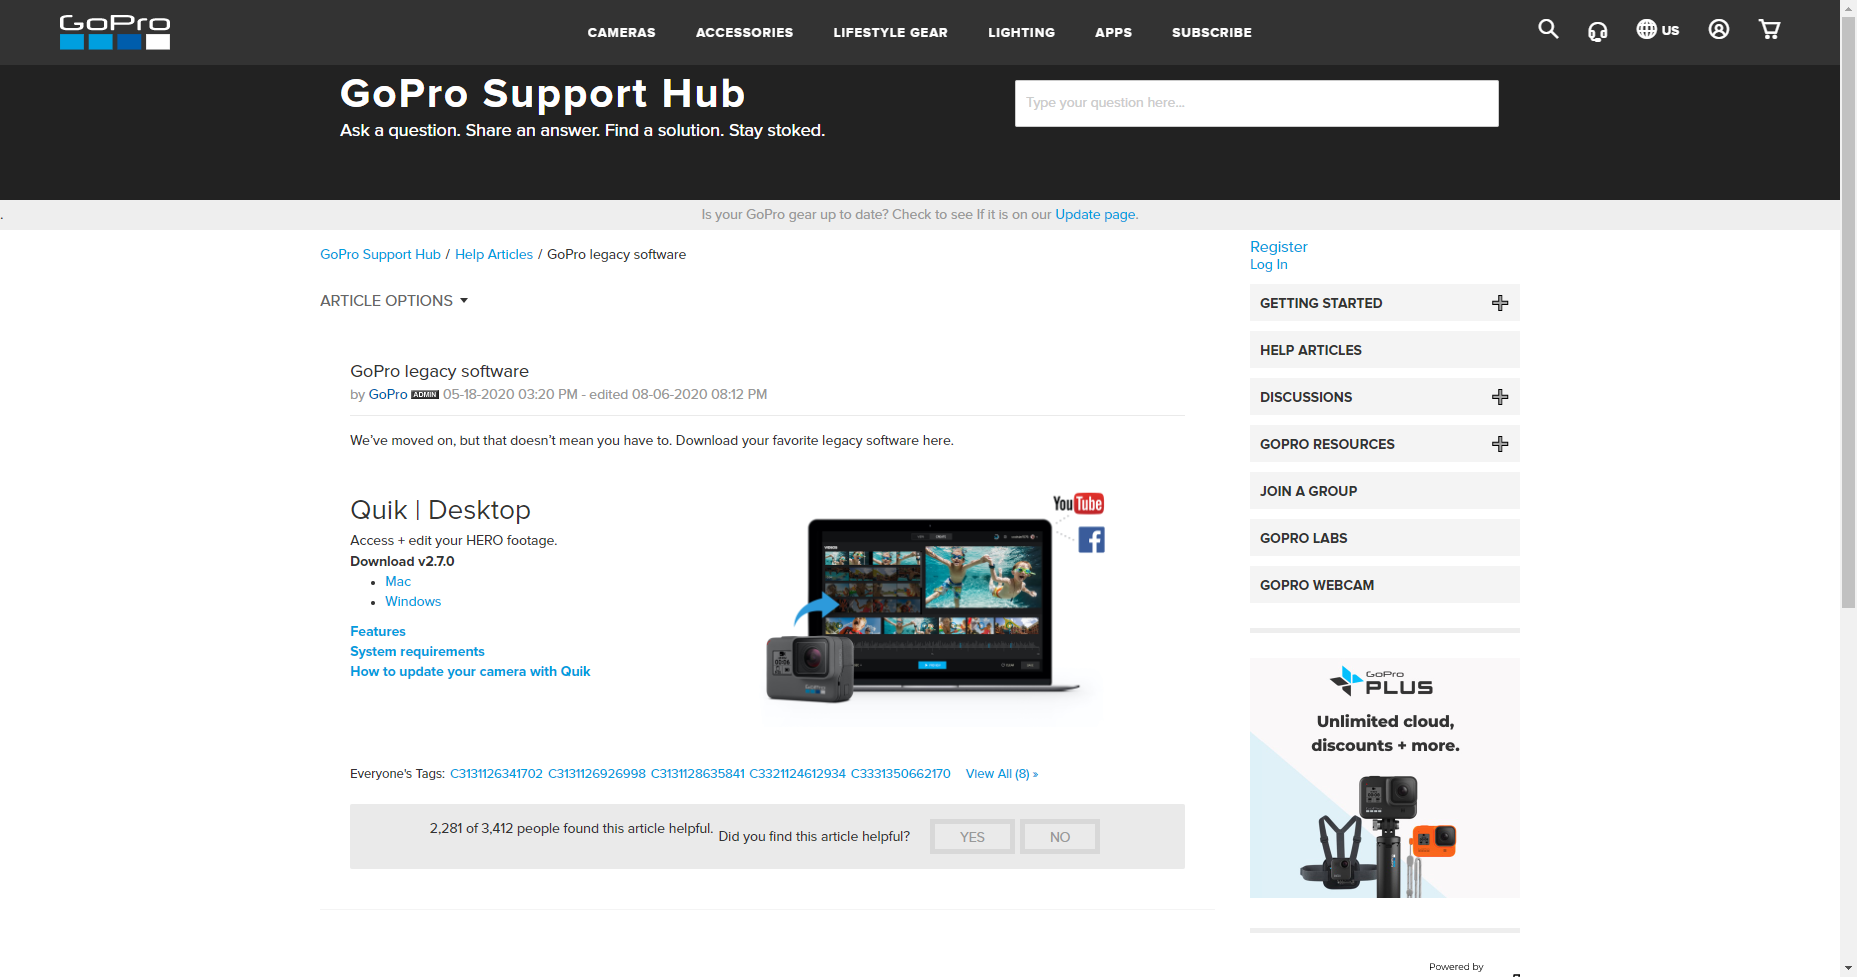Open System requirements link

417,652
